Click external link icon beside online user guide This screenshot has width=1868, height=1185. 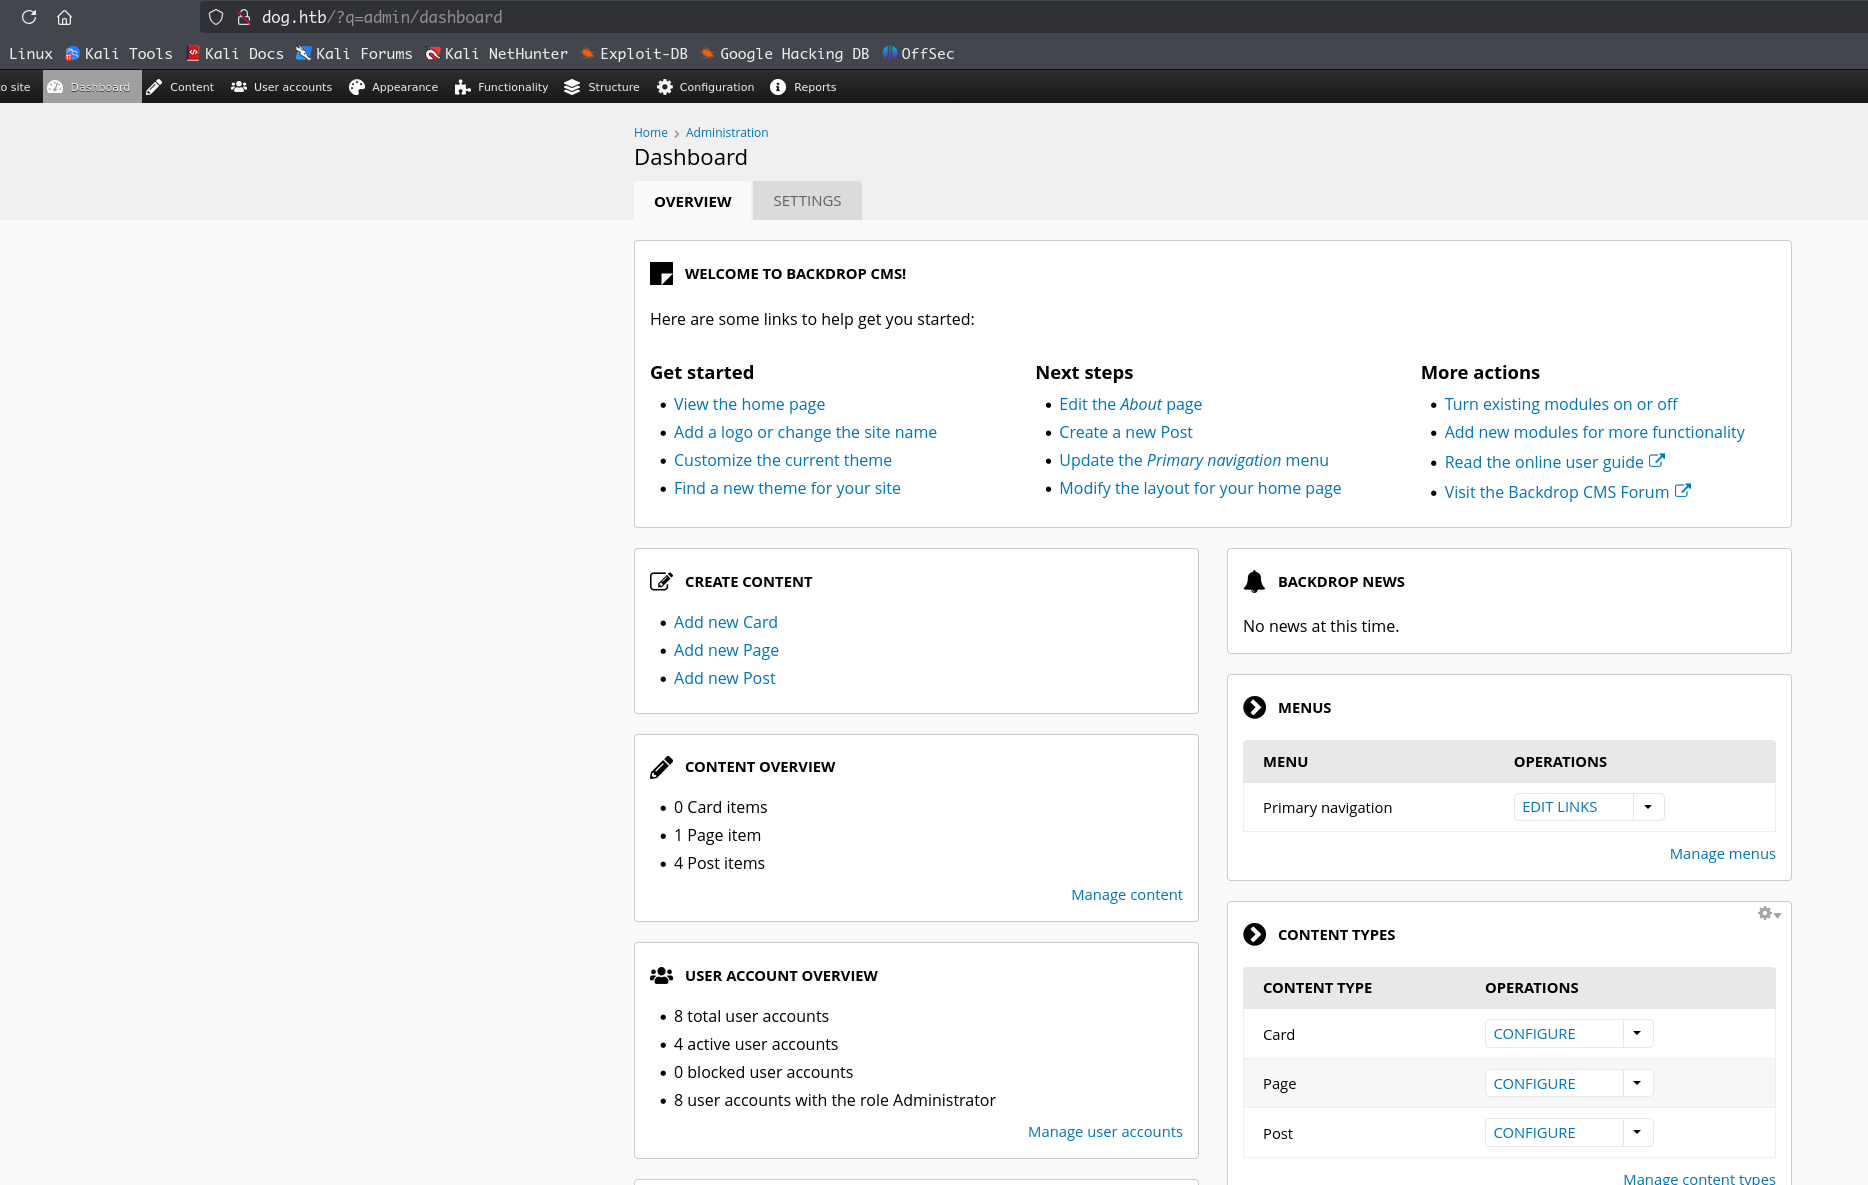1657,461
